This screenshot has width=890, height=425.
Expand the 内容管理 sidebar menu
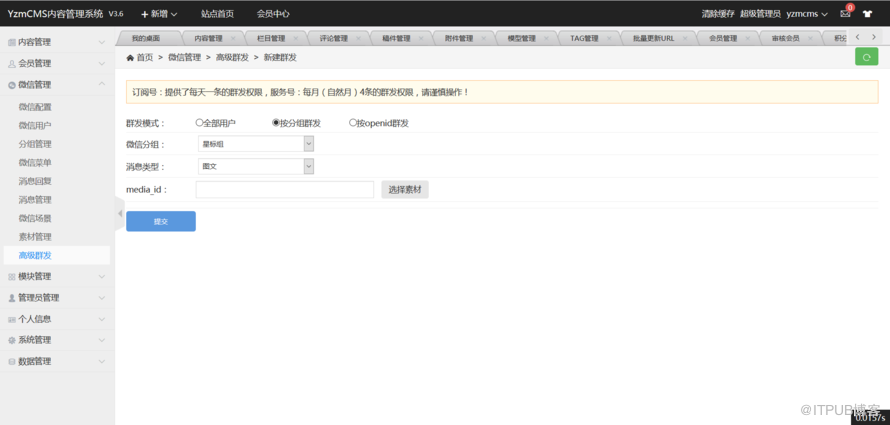pyautogui.click(x=55, y=42)
